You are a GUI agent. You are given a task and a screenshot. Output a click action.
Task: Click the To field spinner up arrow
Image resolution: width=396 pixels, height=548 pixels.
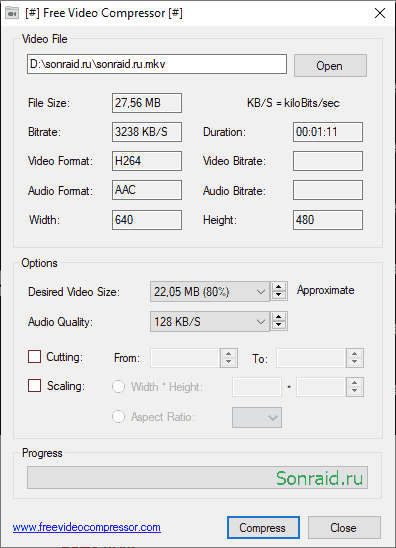(354, 353)
